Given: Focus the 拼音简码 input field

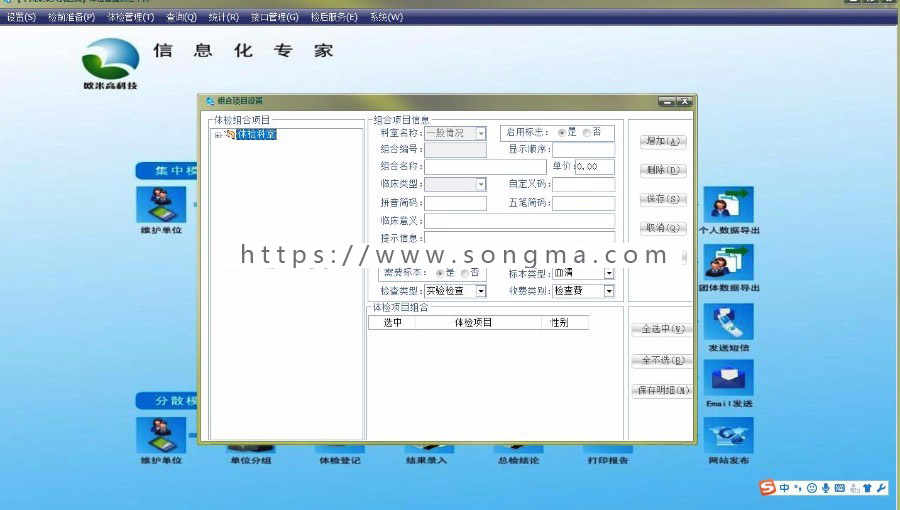Looking at the screenshot, I should click(x=455, y=203).
